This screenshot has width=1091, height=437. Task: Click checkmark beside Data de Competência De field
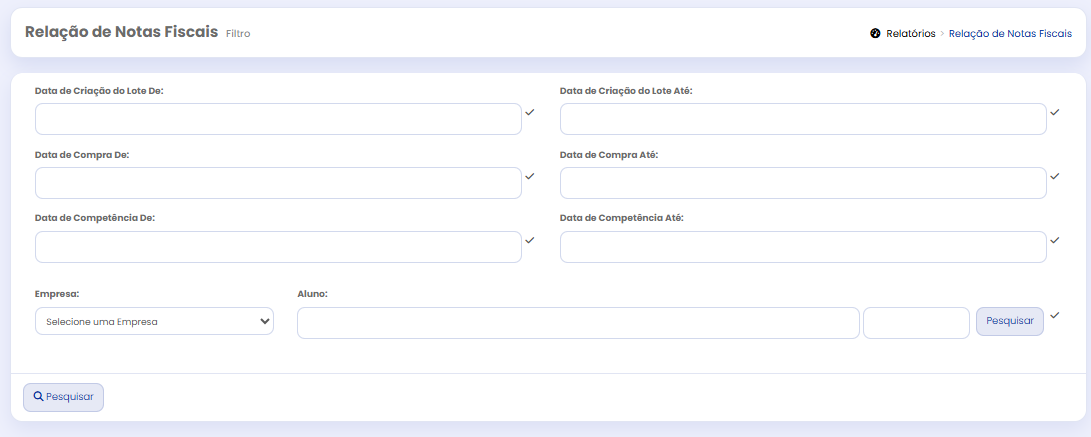click(530, 240)
